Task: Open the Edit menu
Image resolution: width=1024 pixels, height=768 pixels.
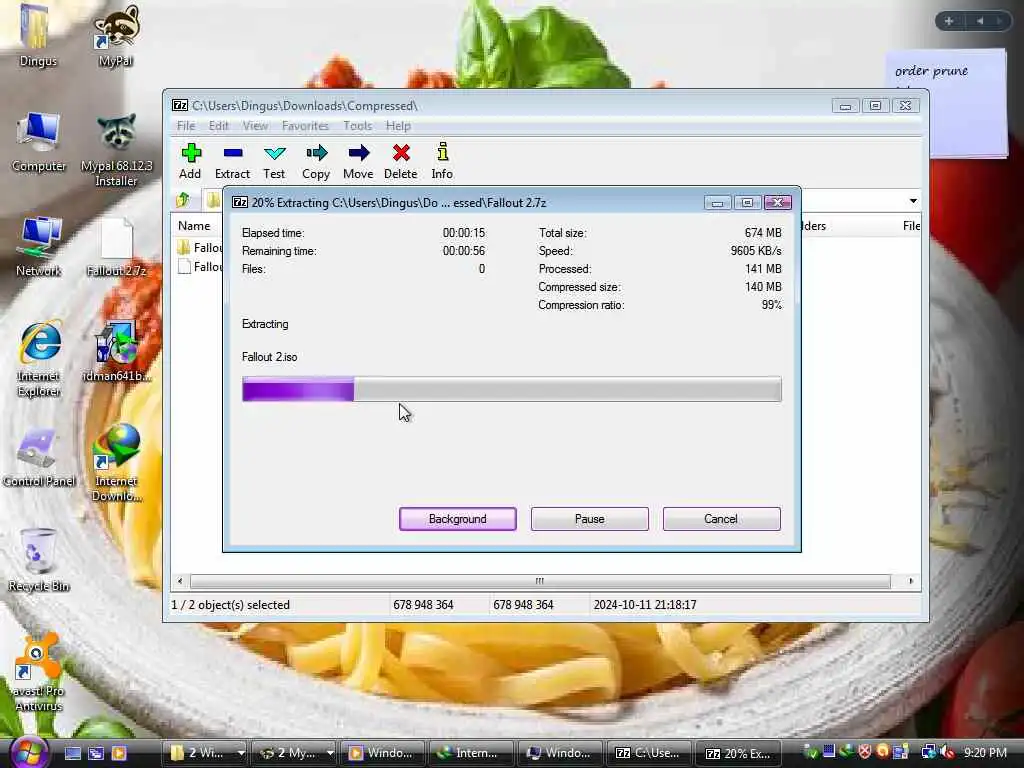Action: [219, 126]
